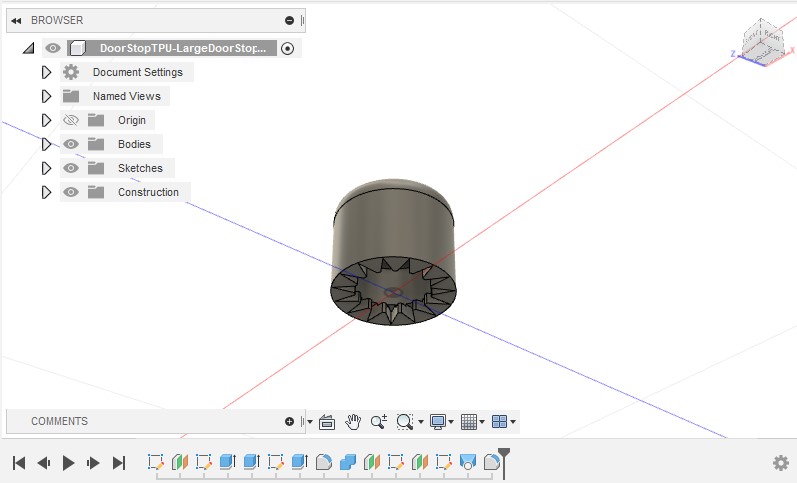This screenshot has width=797, height=483.
Task: Select the Construction row label
Action: point(148,192)
